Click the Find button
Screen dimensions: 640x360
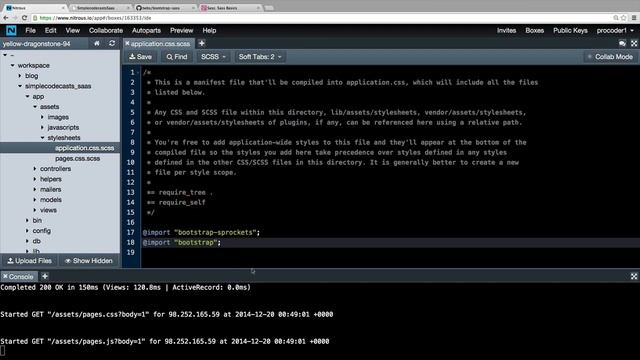click(177, 57)
